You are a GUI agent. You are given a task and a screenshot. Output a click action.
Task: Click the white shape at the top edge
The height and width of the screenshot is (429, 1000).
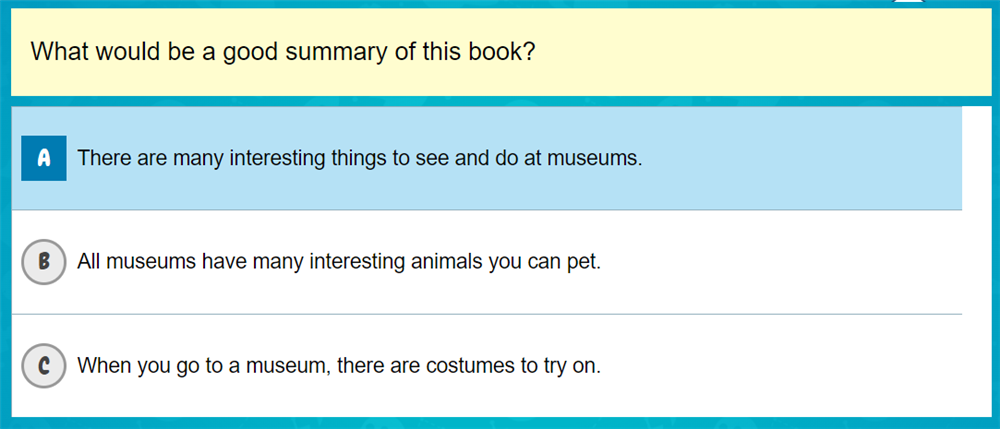tap(908, 2)
